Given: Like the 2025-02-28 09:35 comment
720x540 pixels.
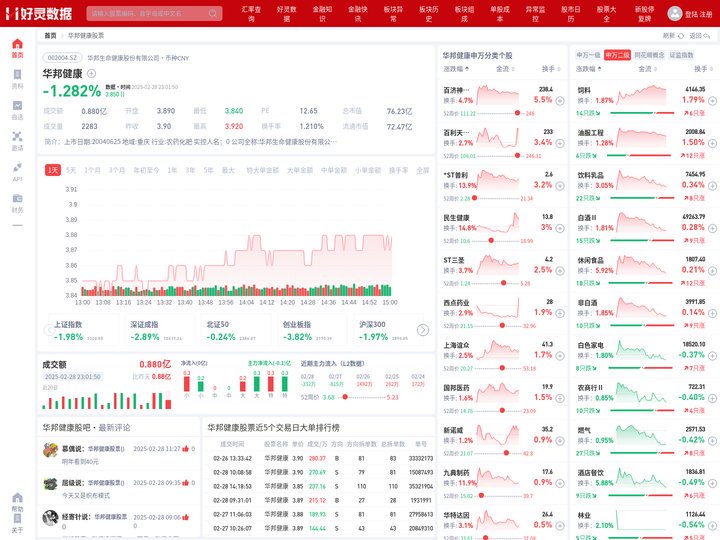Looking at the screenshot, I should (x=186, y=483).
